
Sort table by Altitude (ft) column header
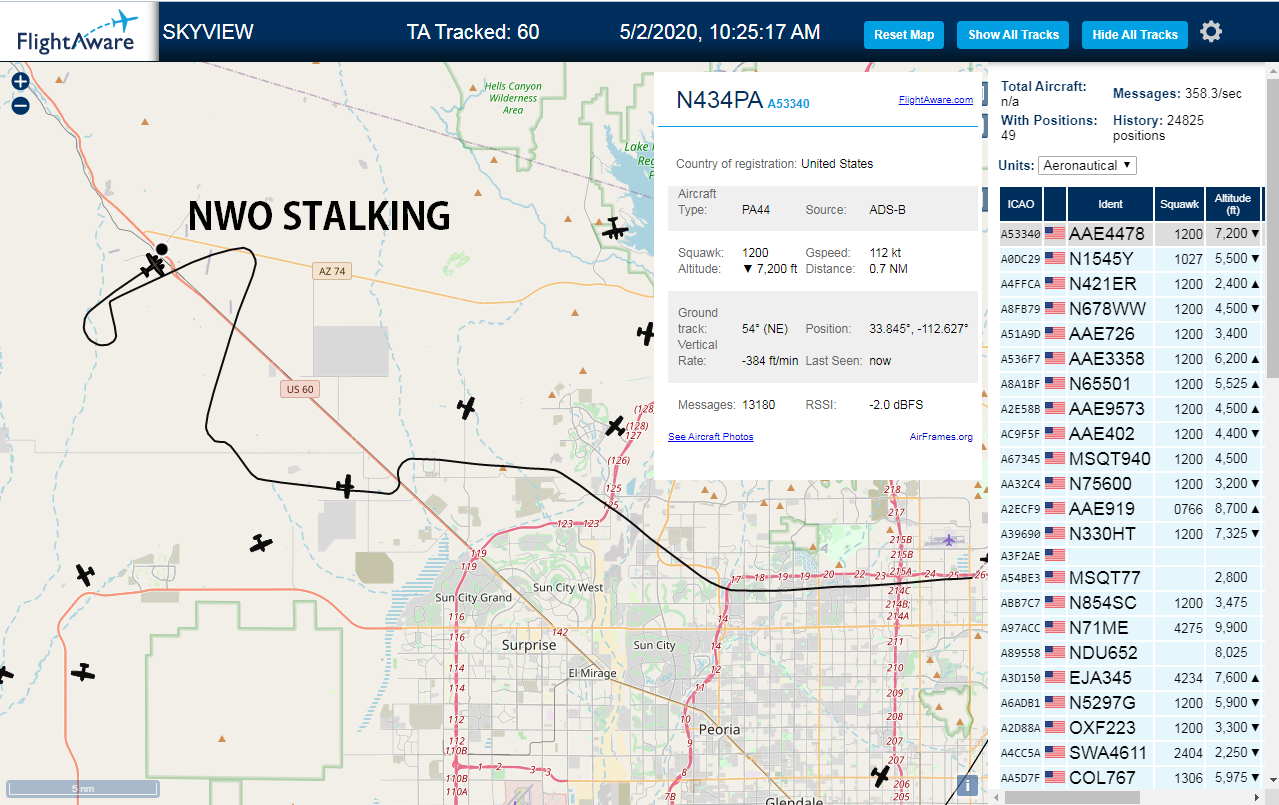coord(1233,204)
